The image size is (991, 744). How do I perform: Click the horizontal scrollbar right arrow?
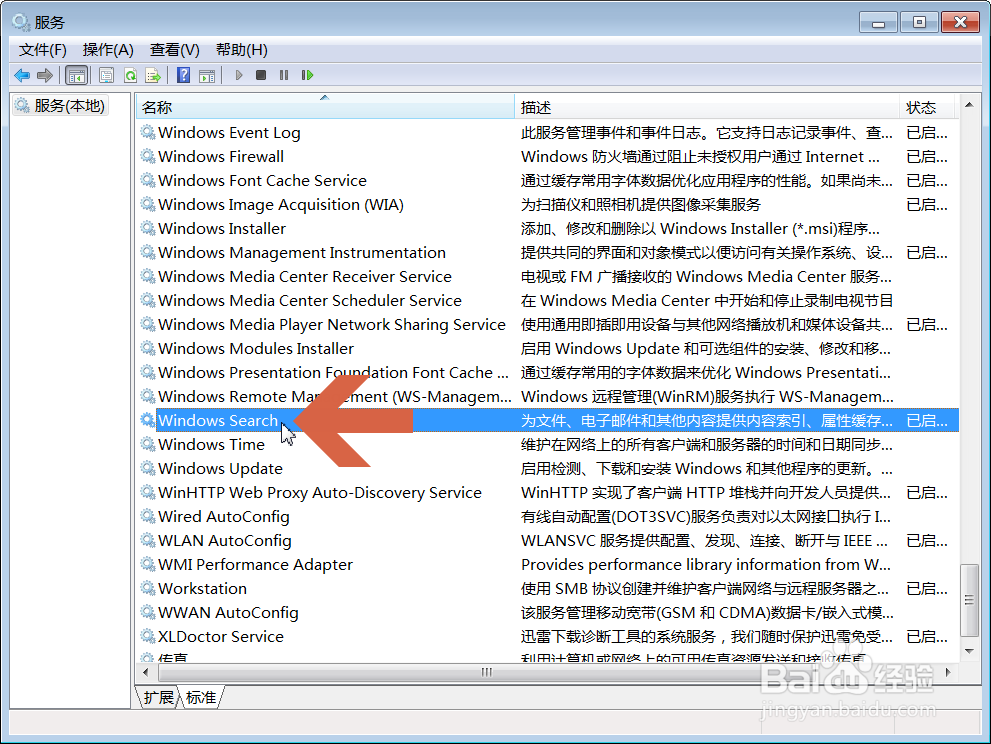pos(947,672)
